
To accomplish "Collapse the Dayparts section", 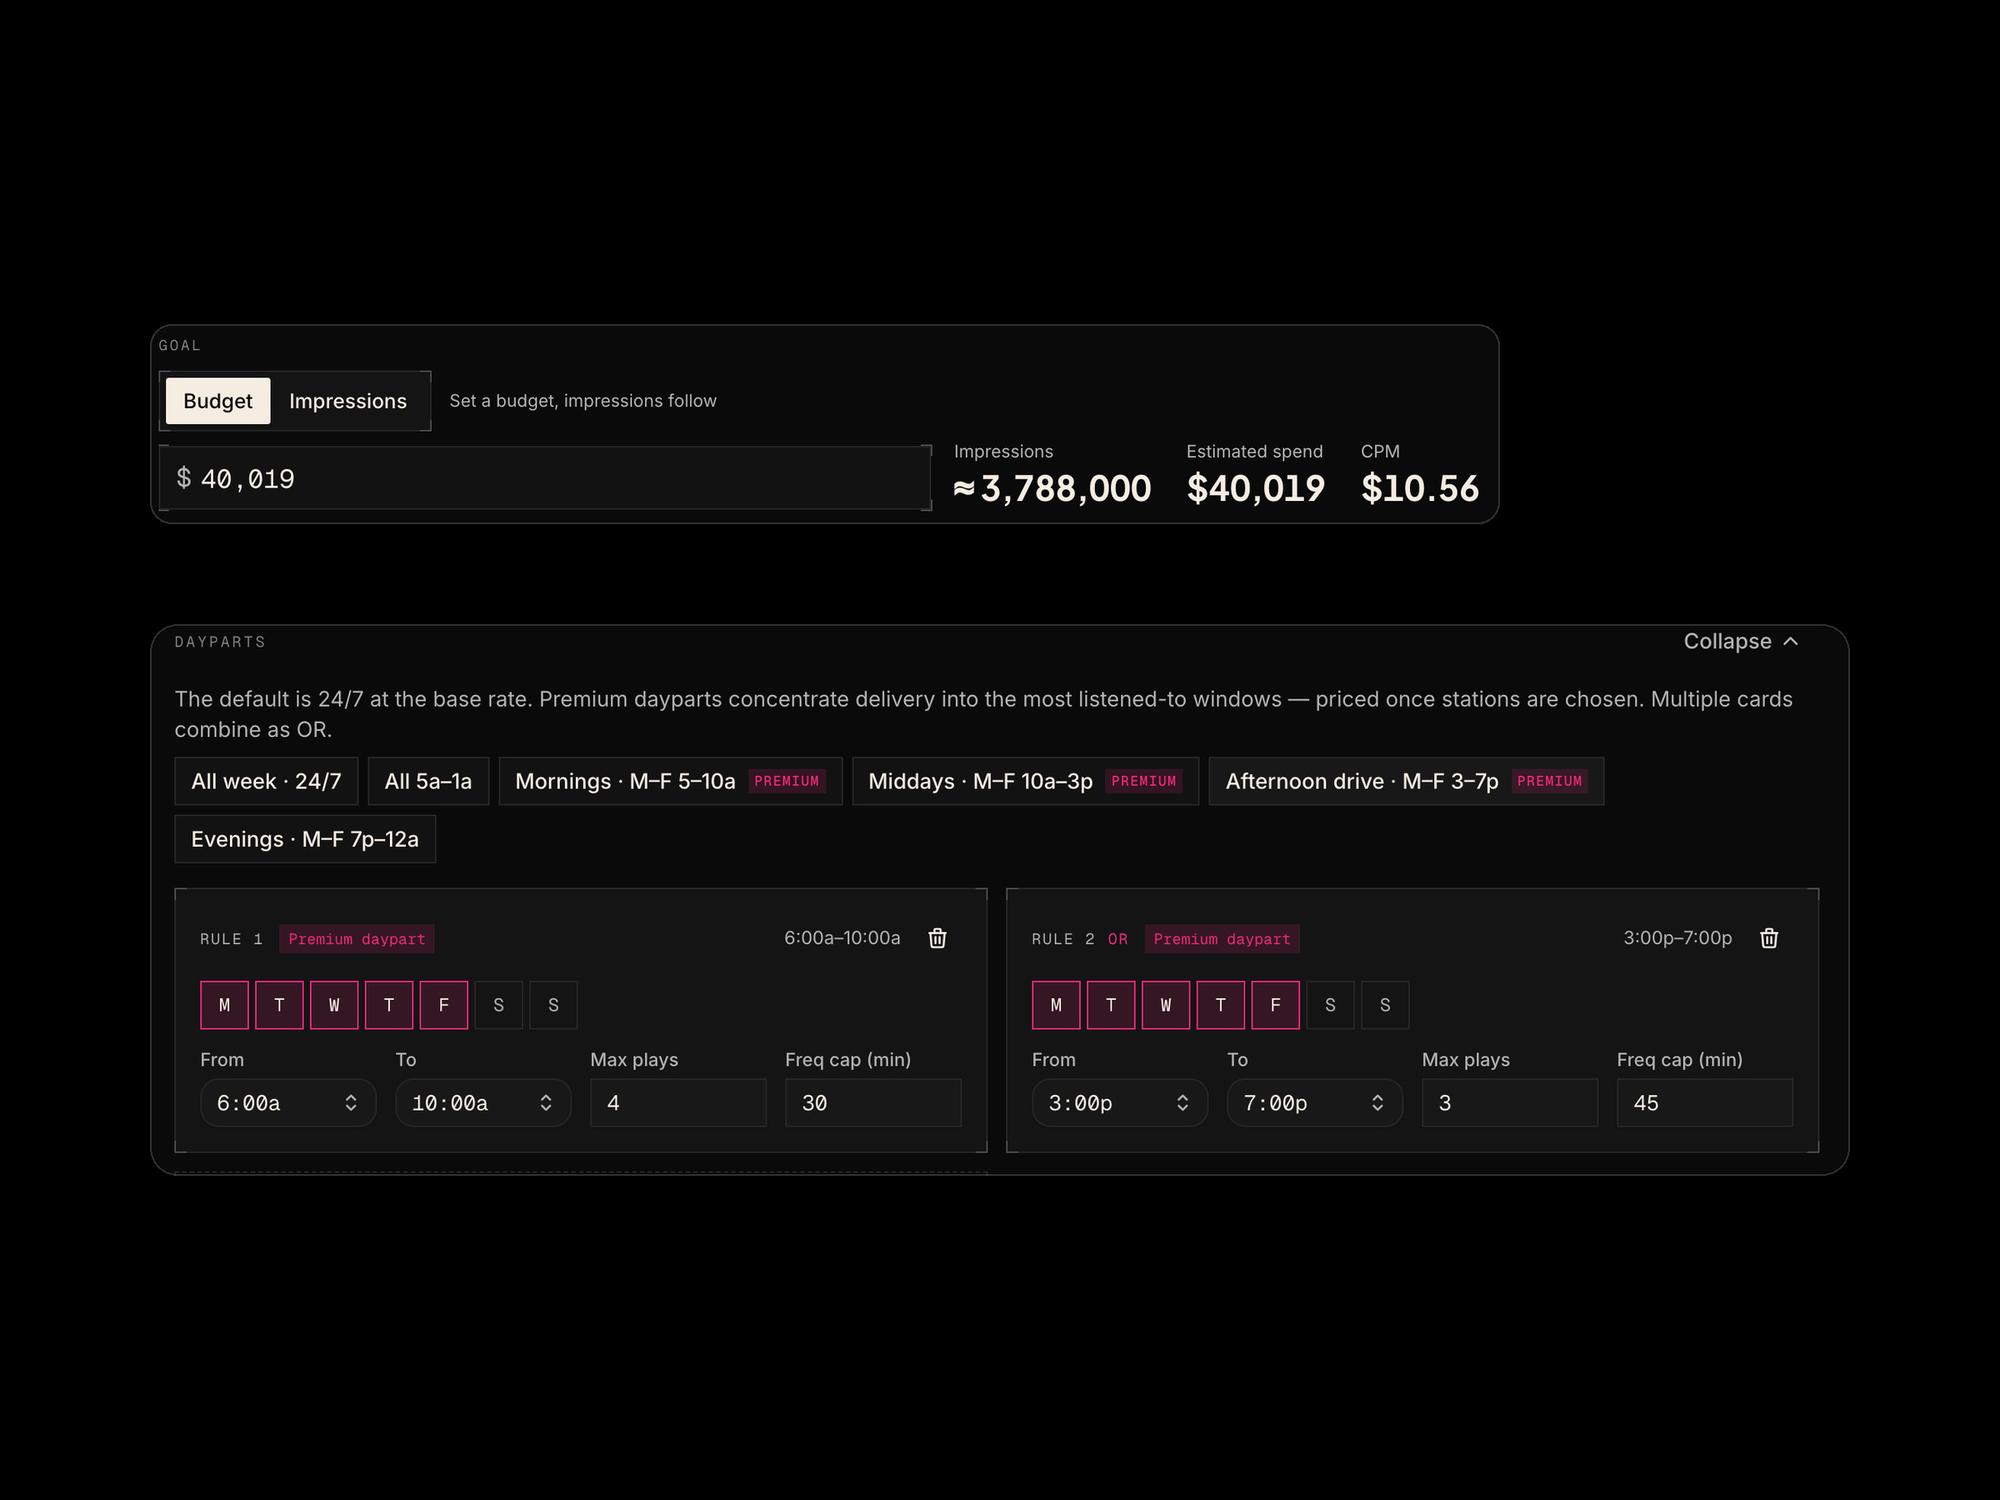I will pyautogui.click(x=1741, y=641).
